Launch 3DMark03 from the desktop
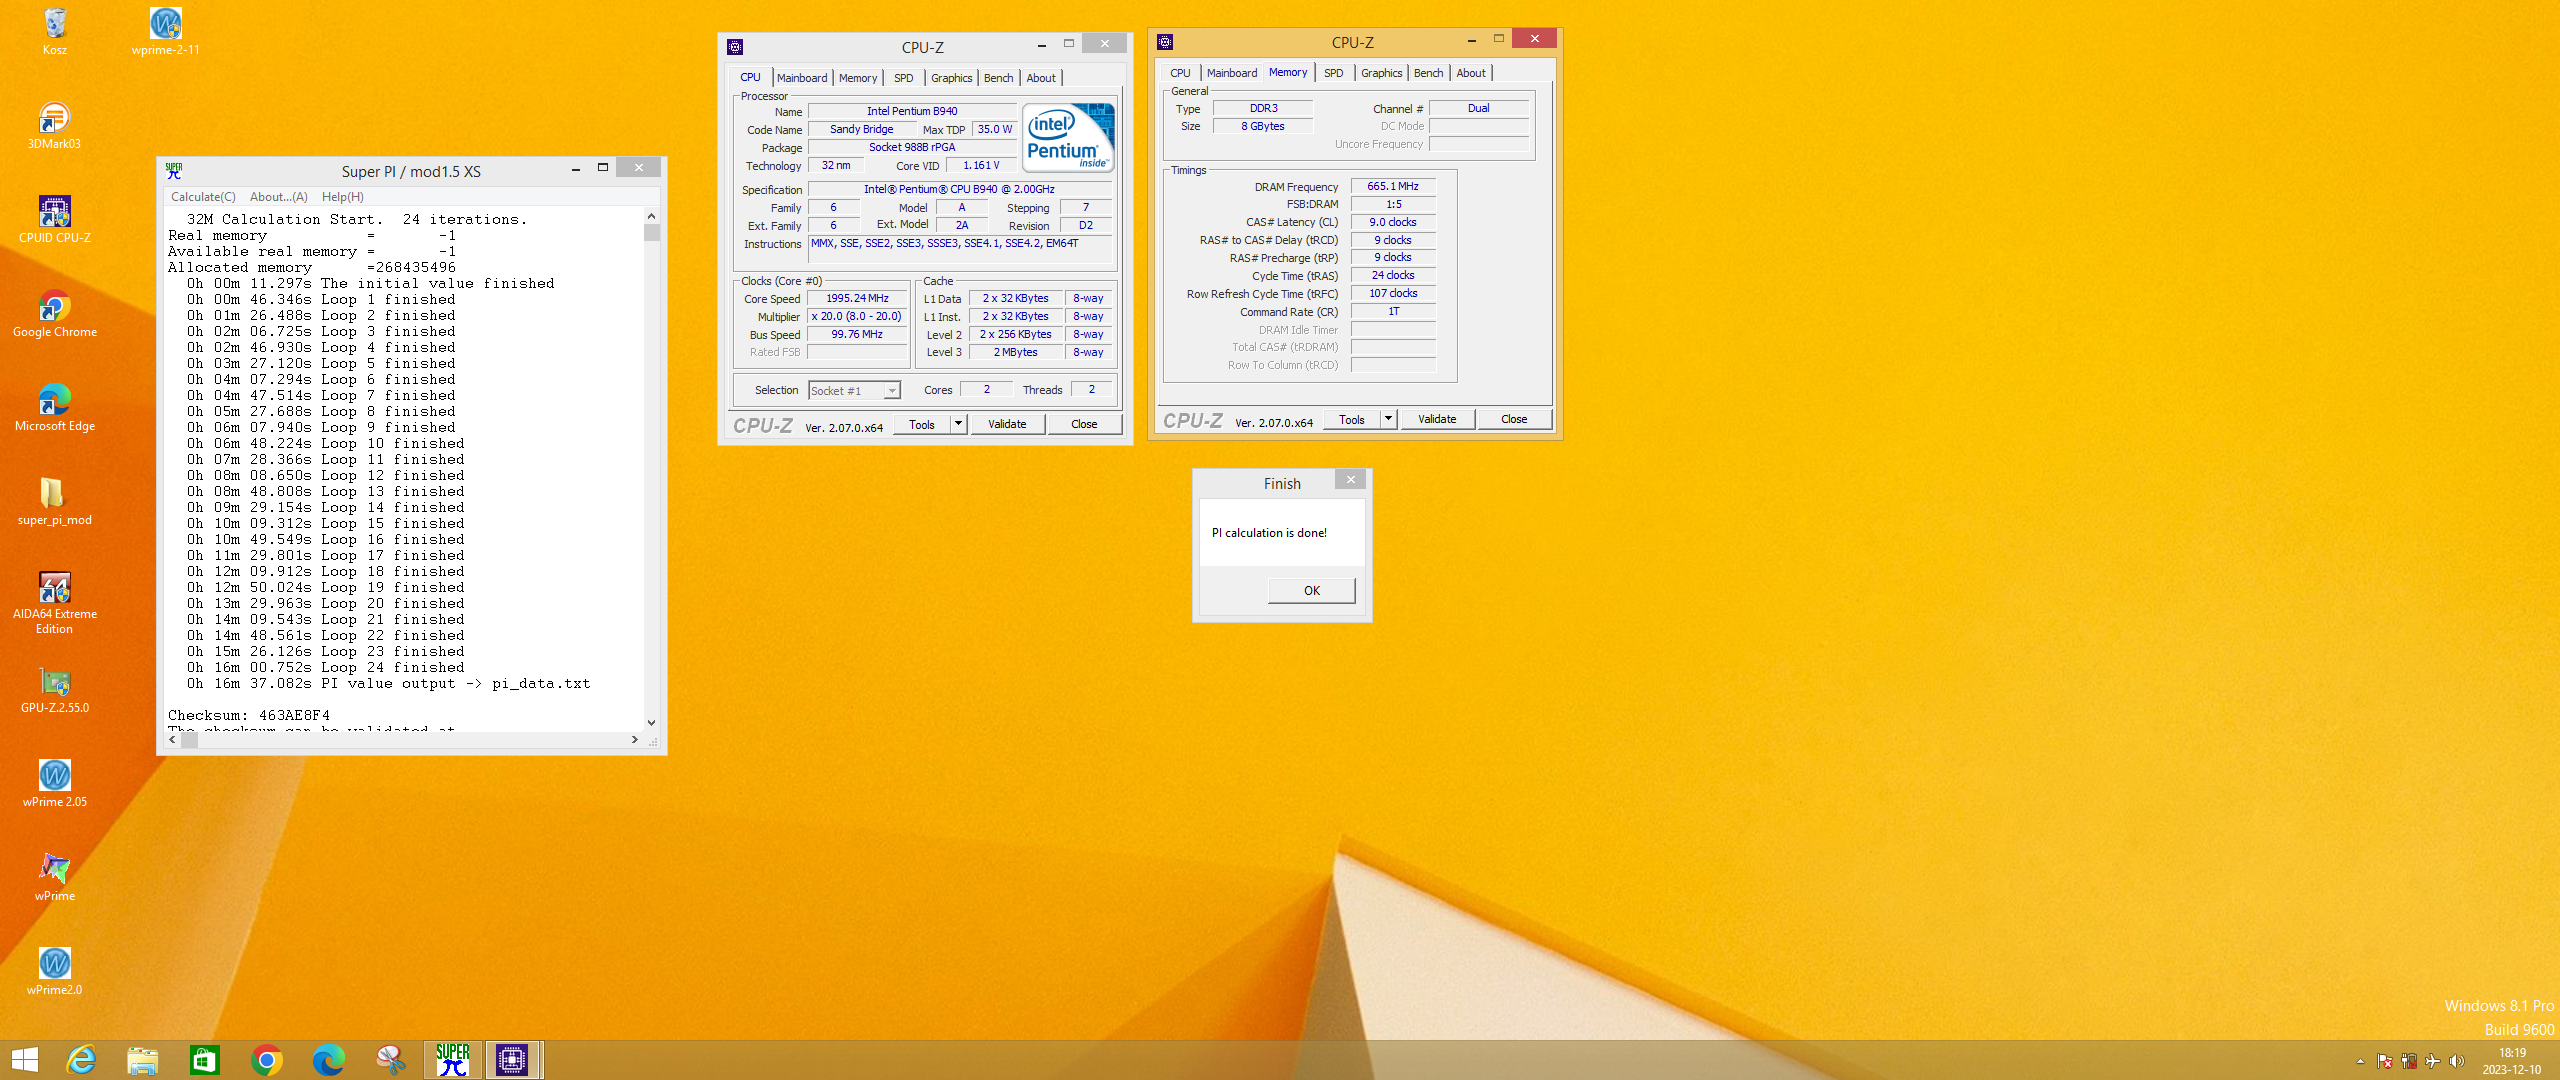This screenshot has height=1080, width=2560. click(55, 124)
